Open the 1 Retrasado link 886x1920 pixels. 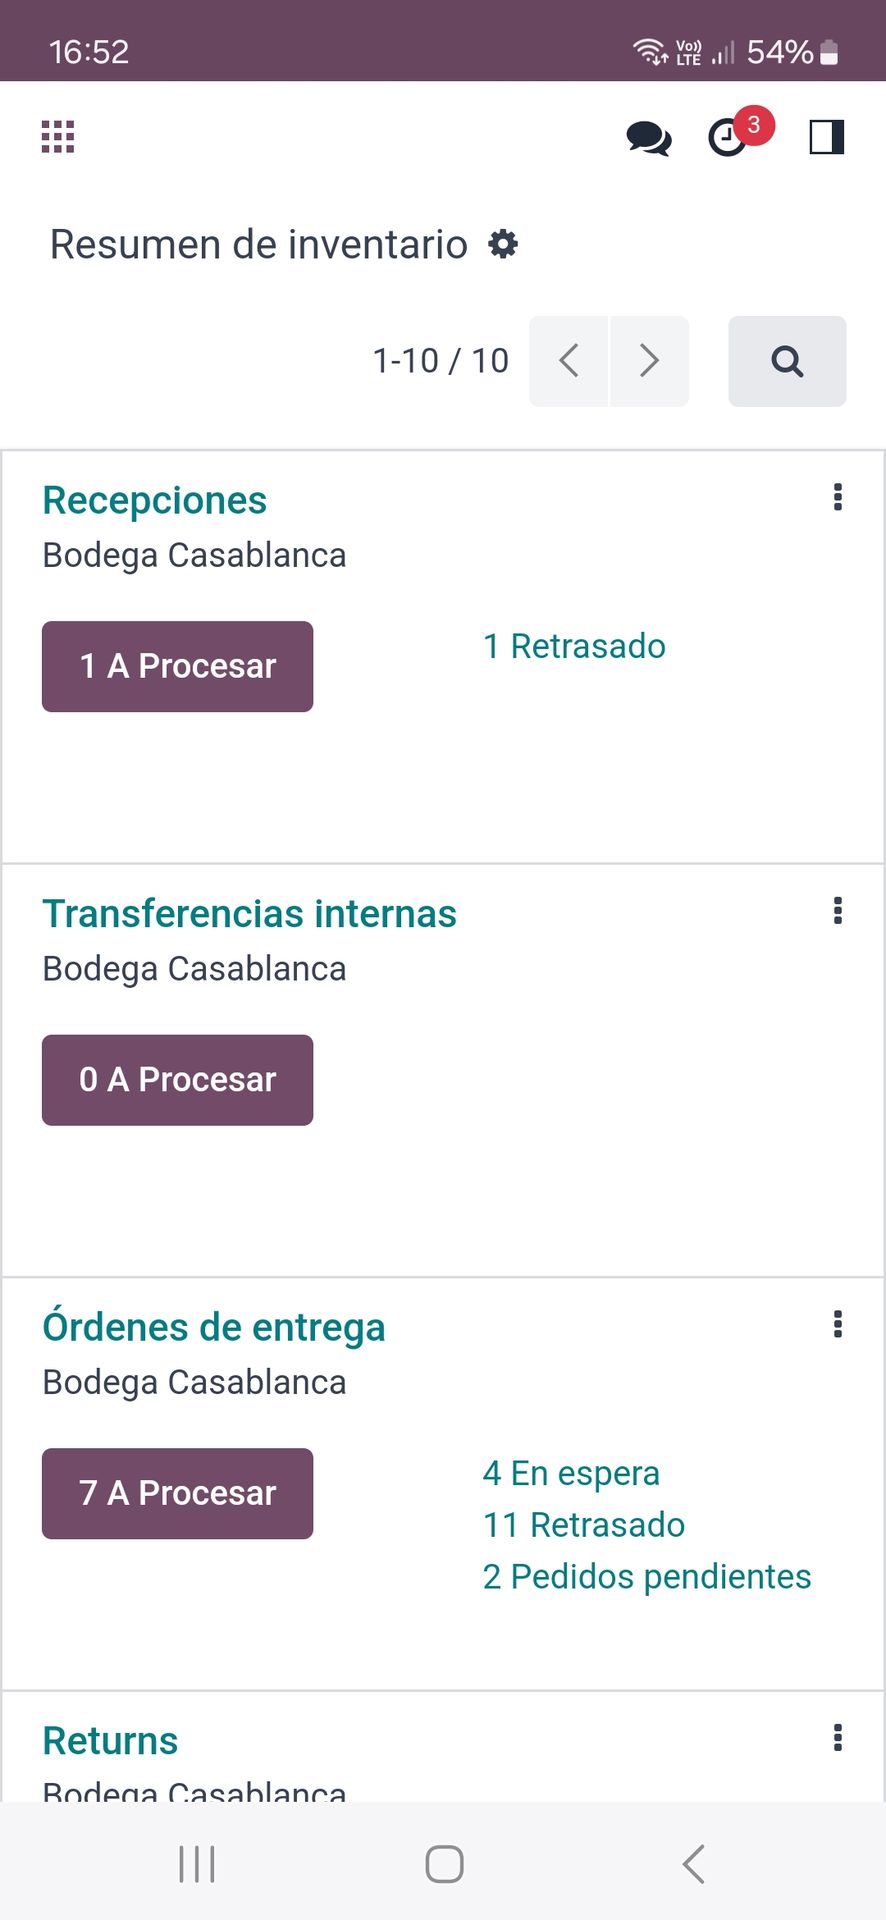[574, 646]
